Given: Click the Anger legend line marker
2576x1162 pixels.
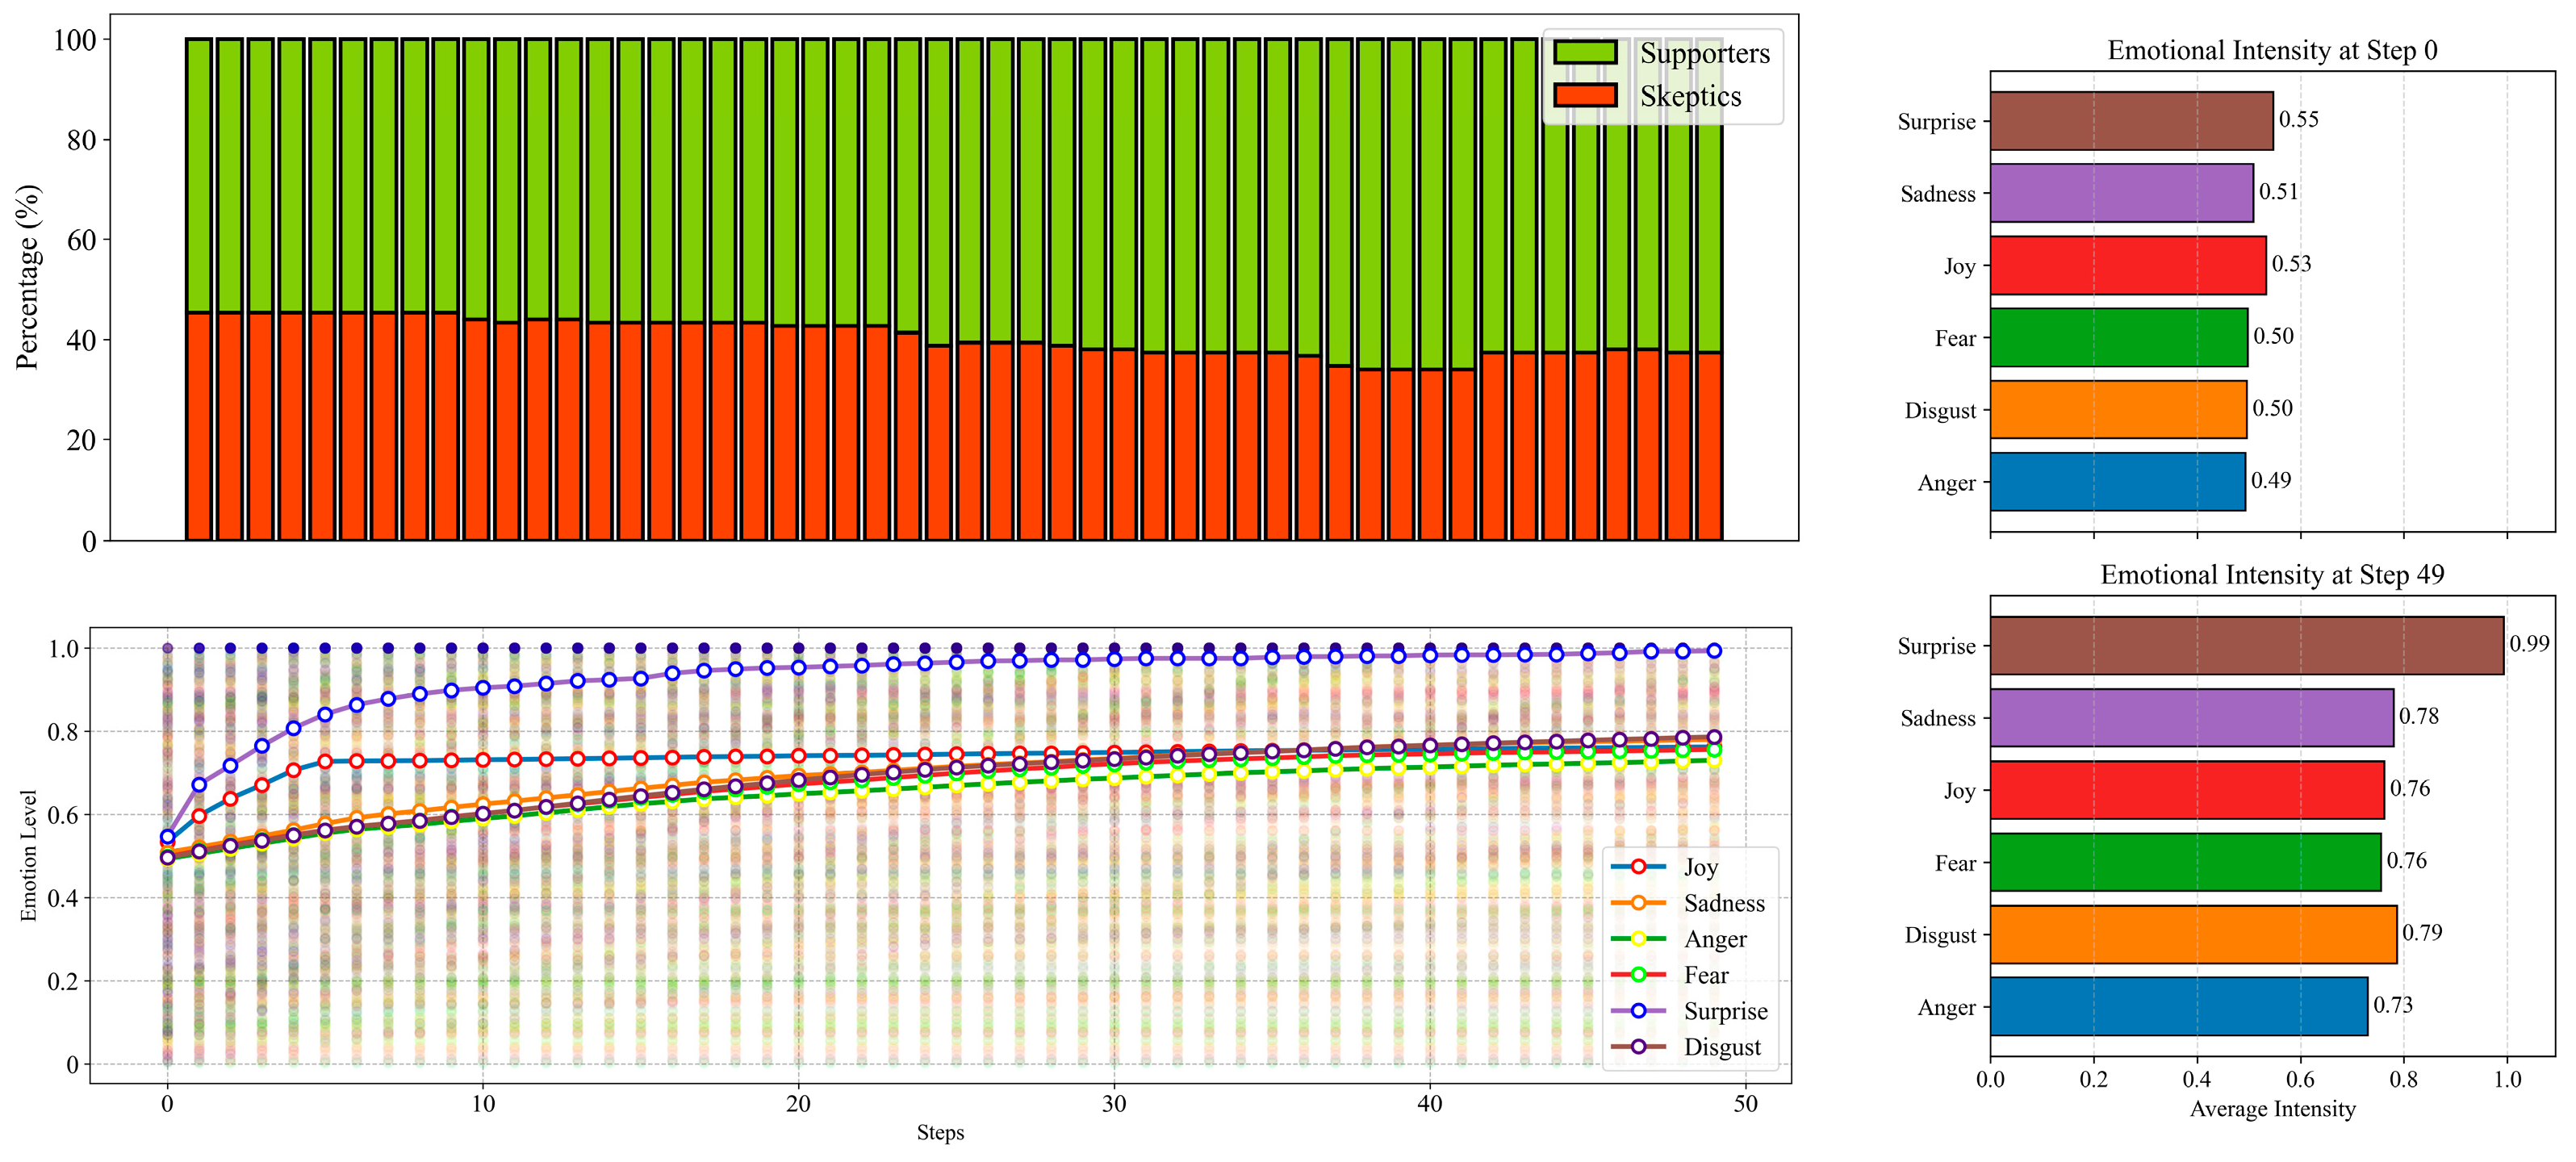Looking at the screenshot, I should coord(1638,939).
